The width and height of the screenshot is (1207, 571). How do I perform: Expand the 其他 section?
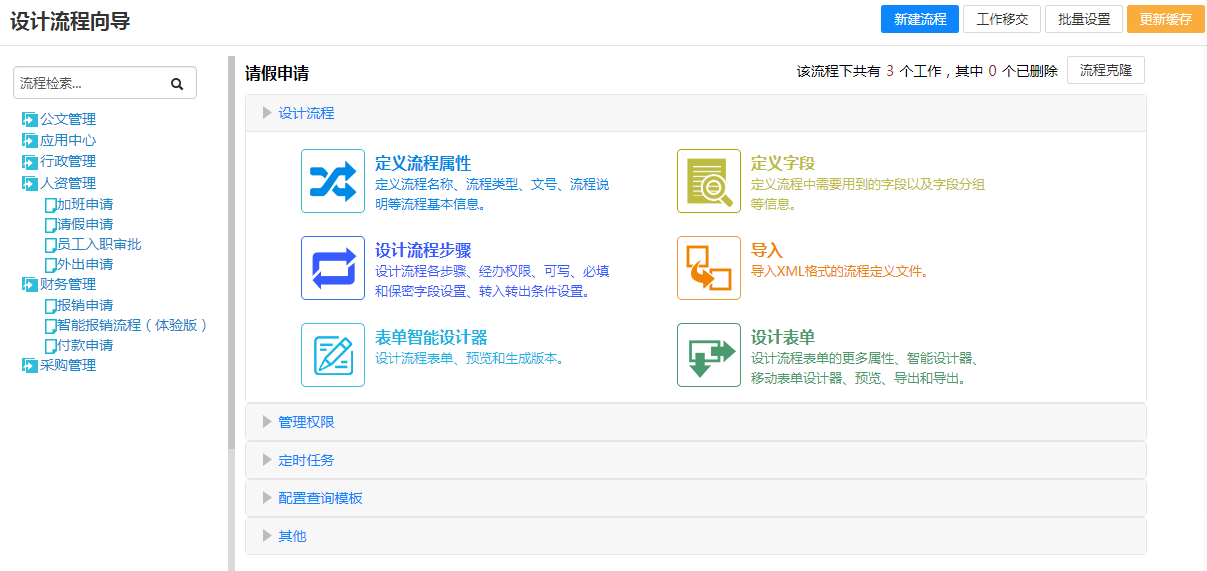(x=292, y=536)
